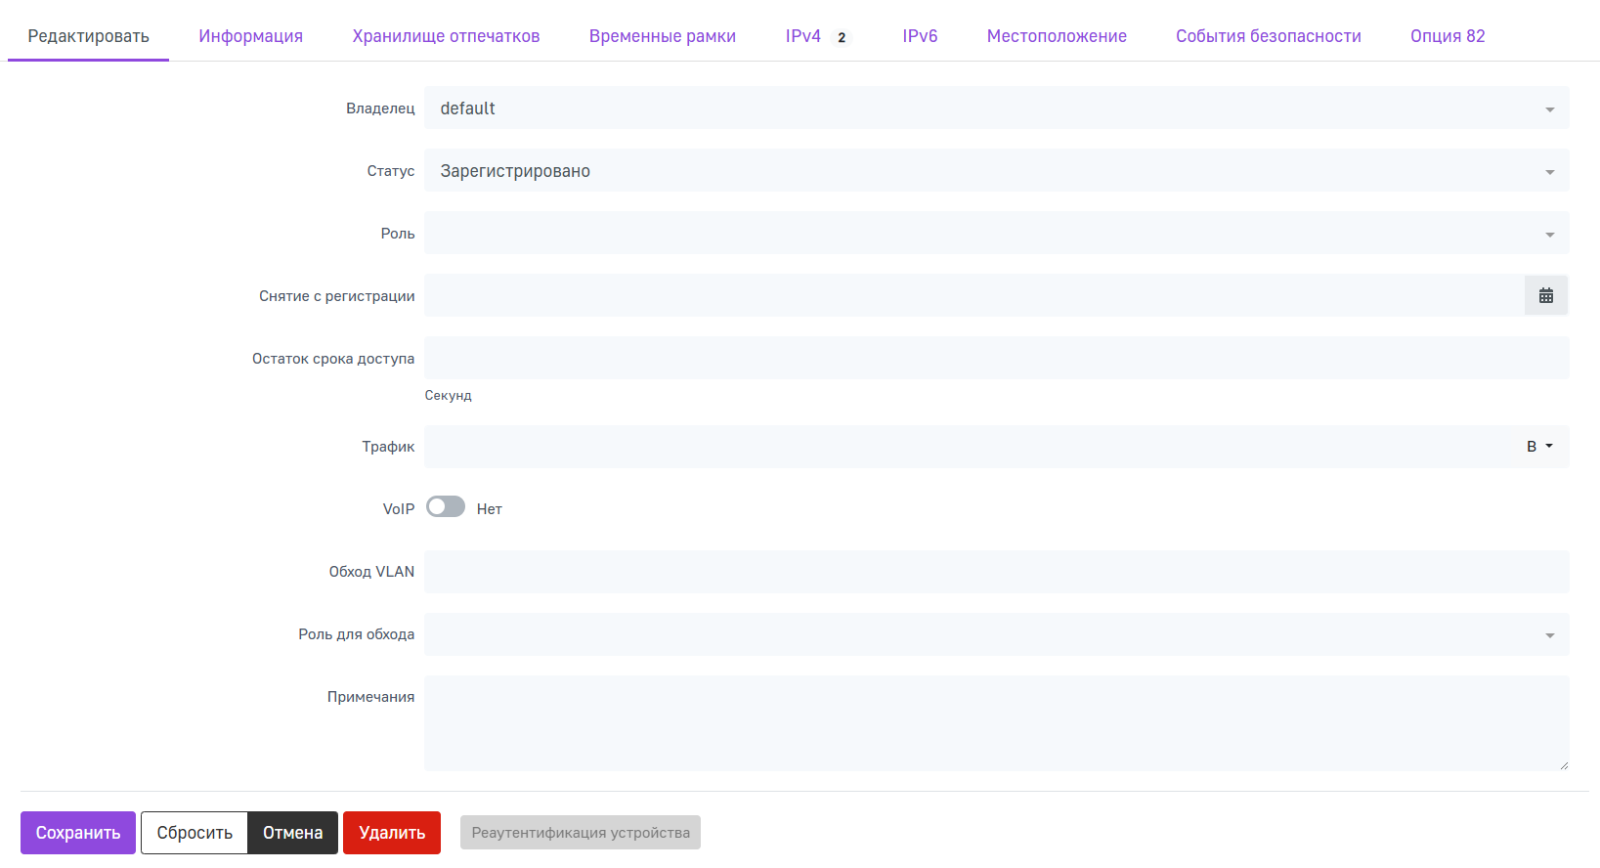View the События безопасности tab
1600x868 pixels.
[1268, 36]
